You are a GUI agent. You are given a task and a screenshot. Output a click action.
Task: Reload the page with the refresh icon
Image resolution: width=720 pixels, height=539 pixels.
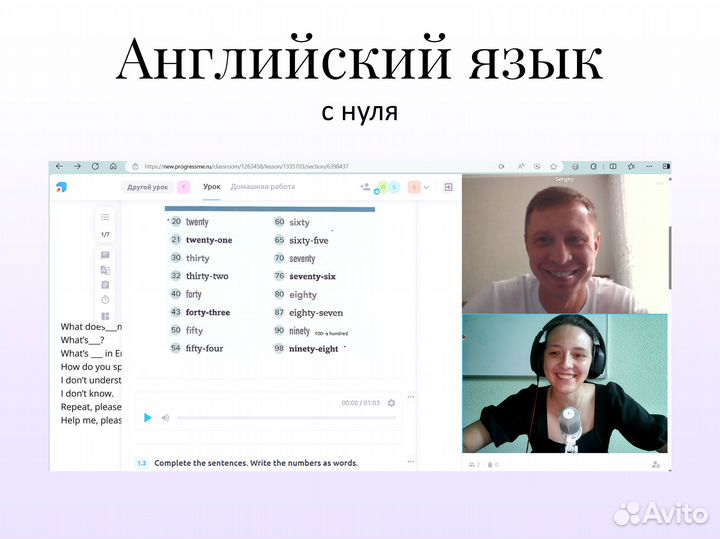pos(95,166)
